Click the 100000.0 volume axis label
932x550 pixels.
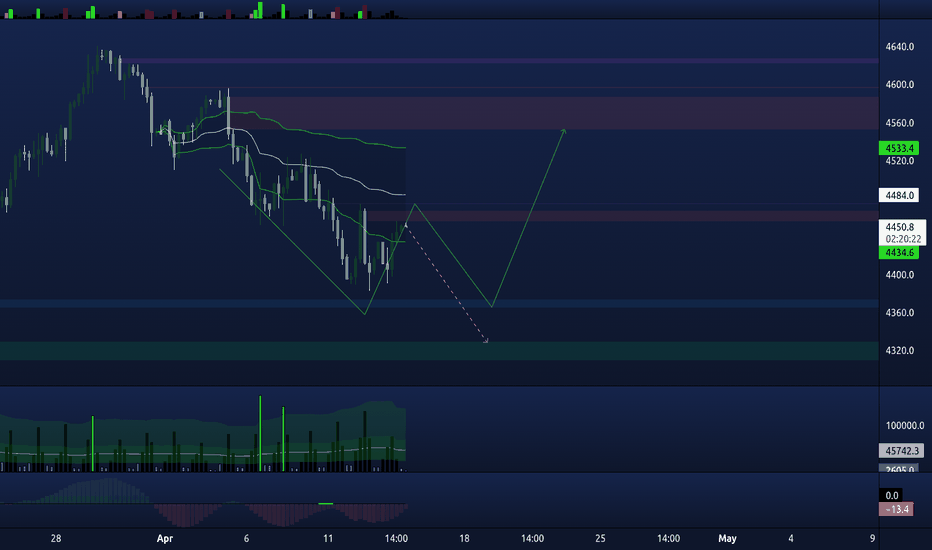(x=905, y=425)
